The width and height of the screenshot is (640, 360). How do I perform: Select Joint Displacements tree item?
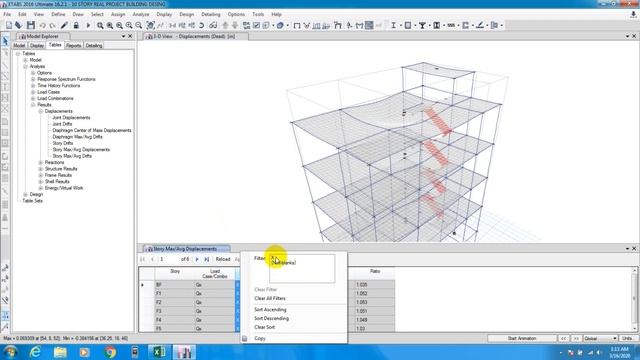pyautogui.click(x=71, y=118)
